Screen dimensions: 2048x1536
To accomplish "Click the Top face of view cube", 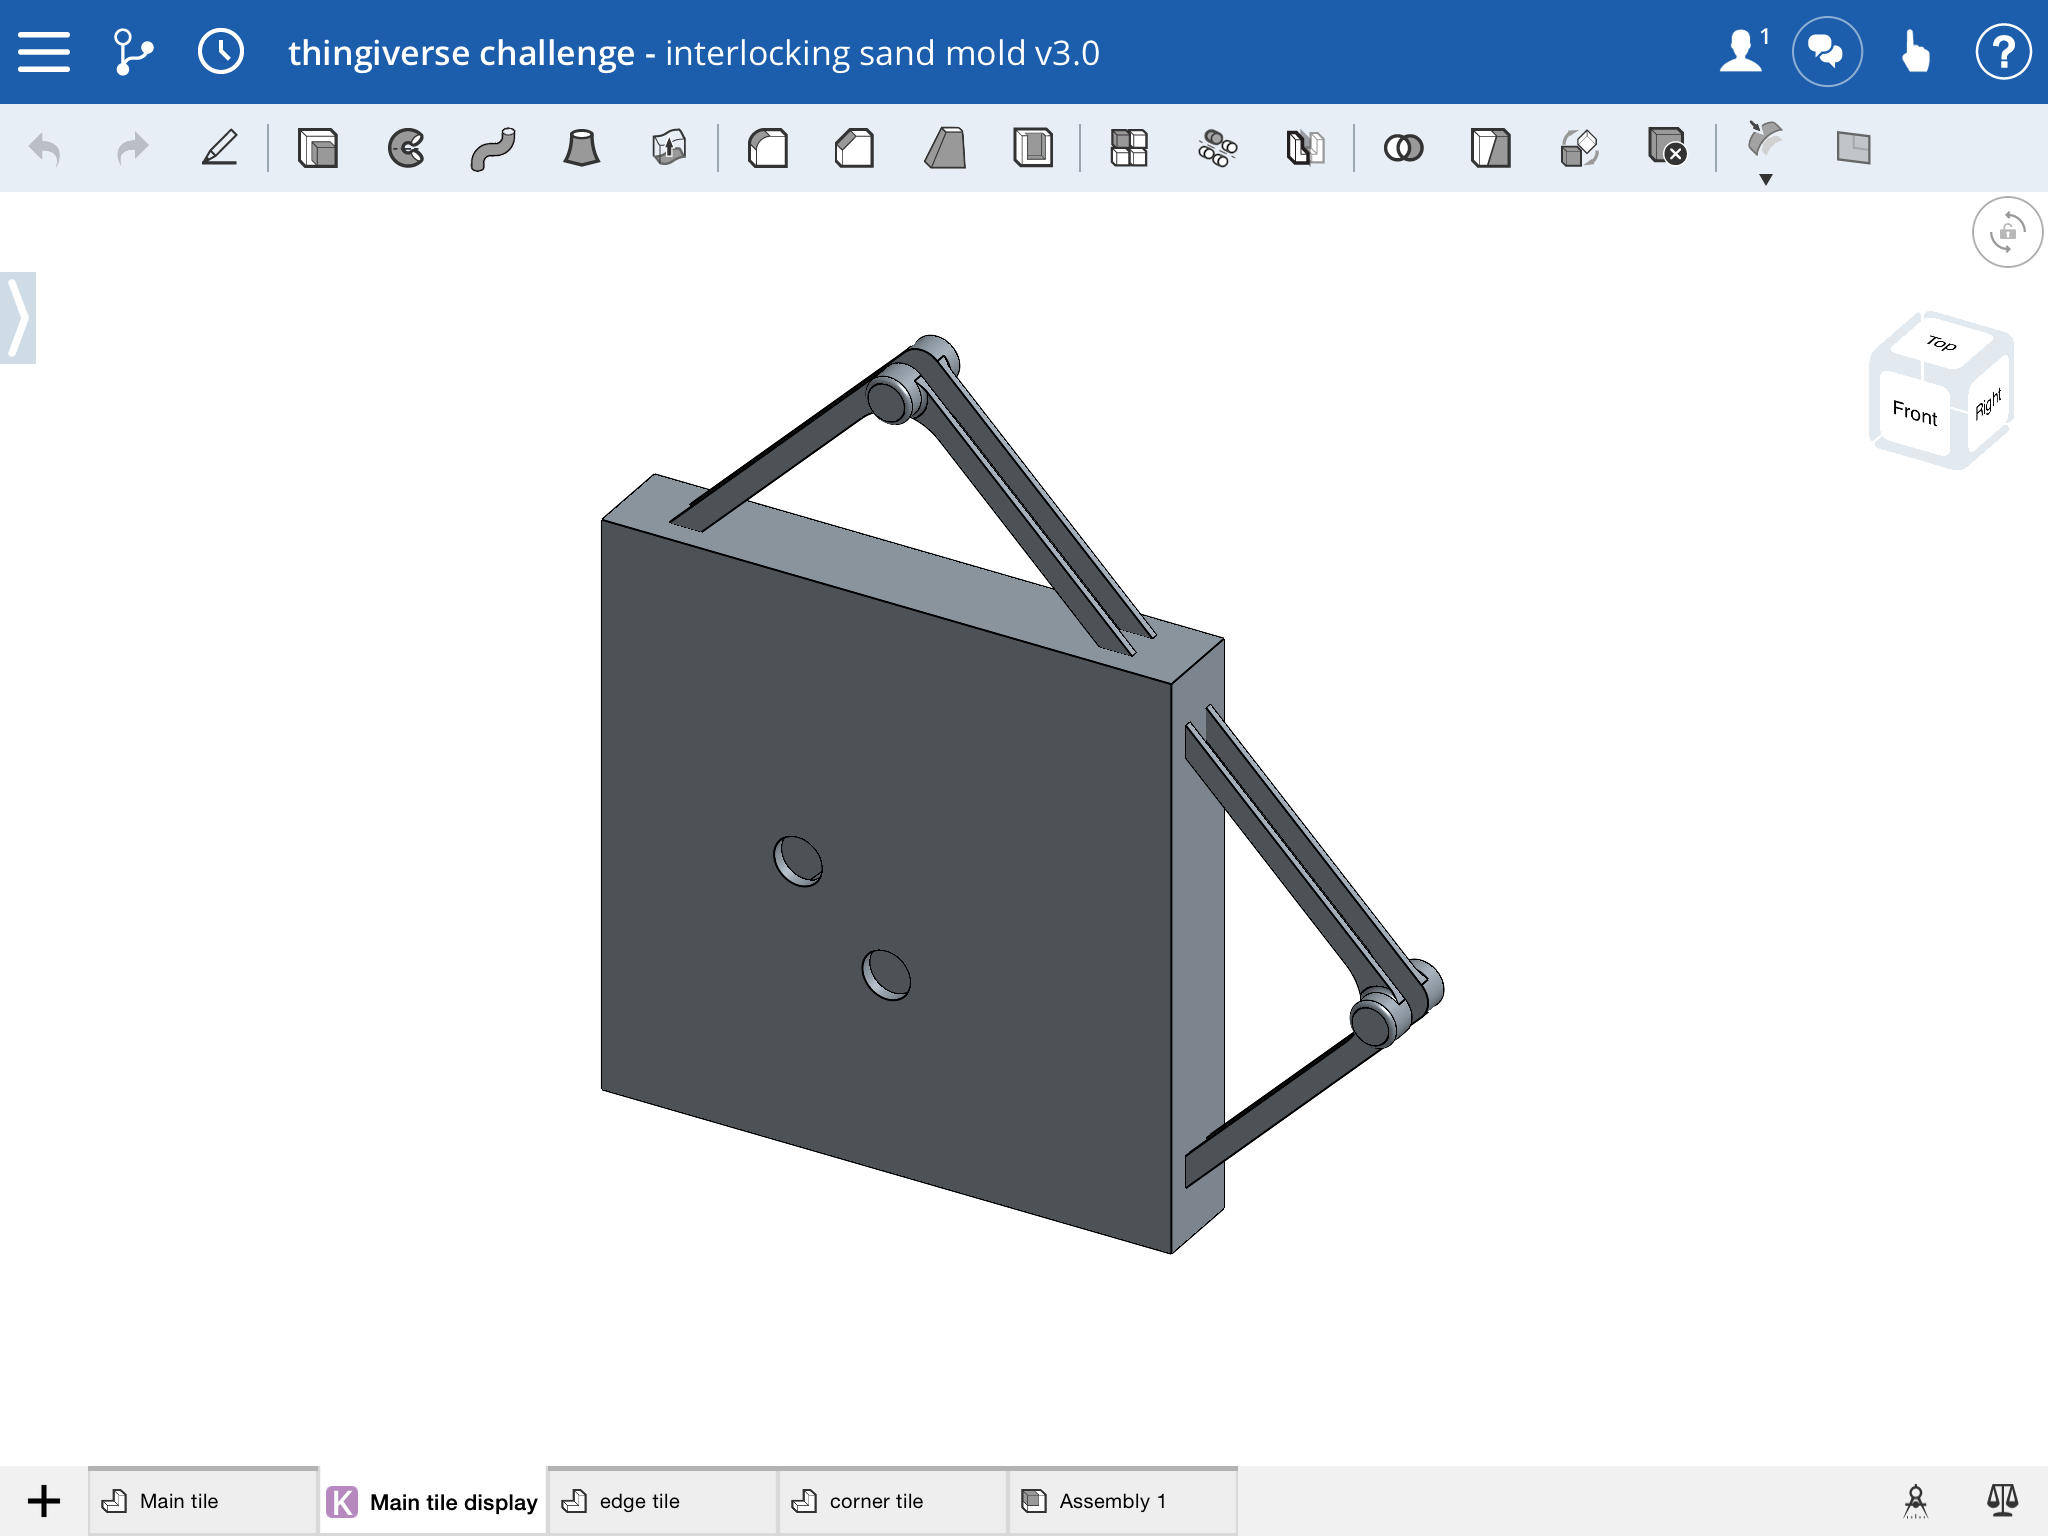I will click(1941, 343).
